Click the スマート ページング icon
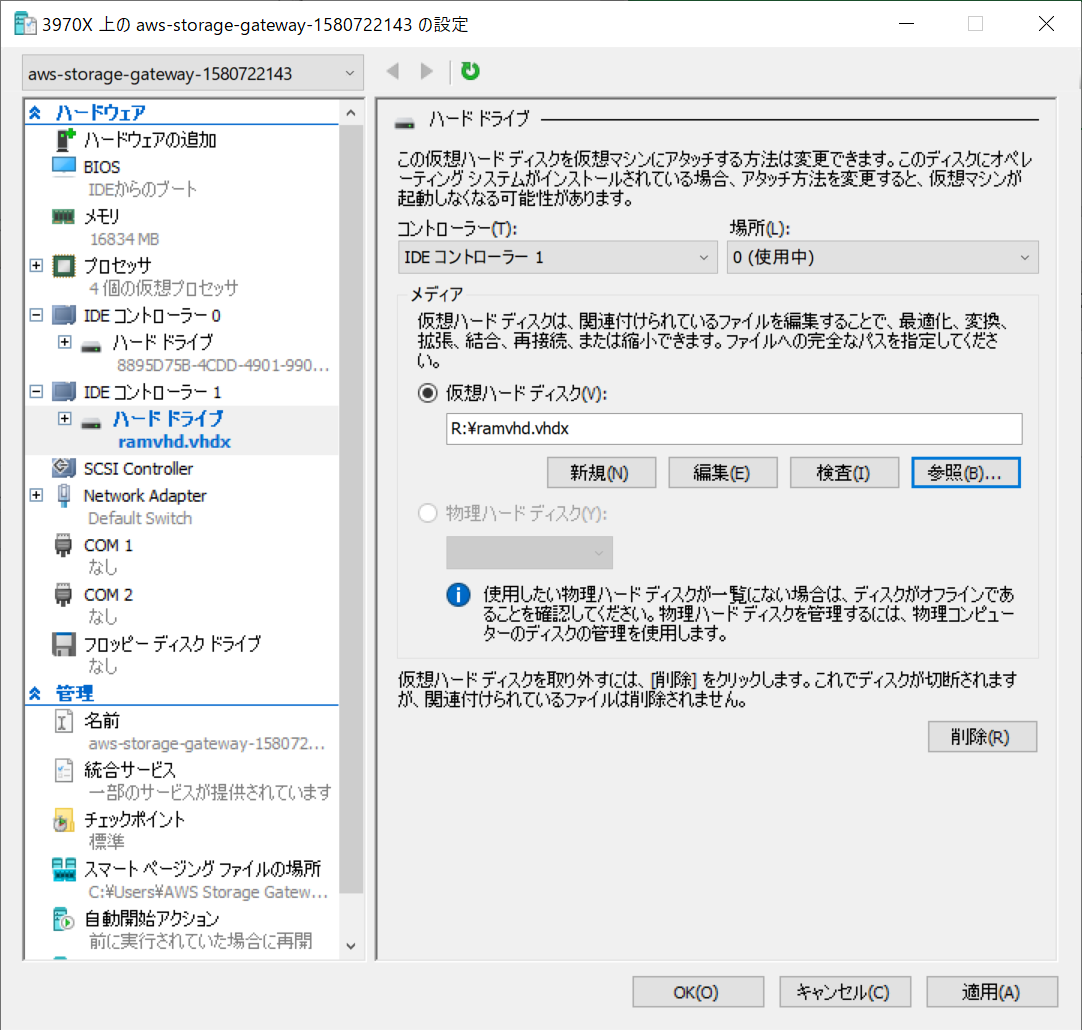Screen dimensions: 1082x1030 pyautogui.click(x=63, y=869)
